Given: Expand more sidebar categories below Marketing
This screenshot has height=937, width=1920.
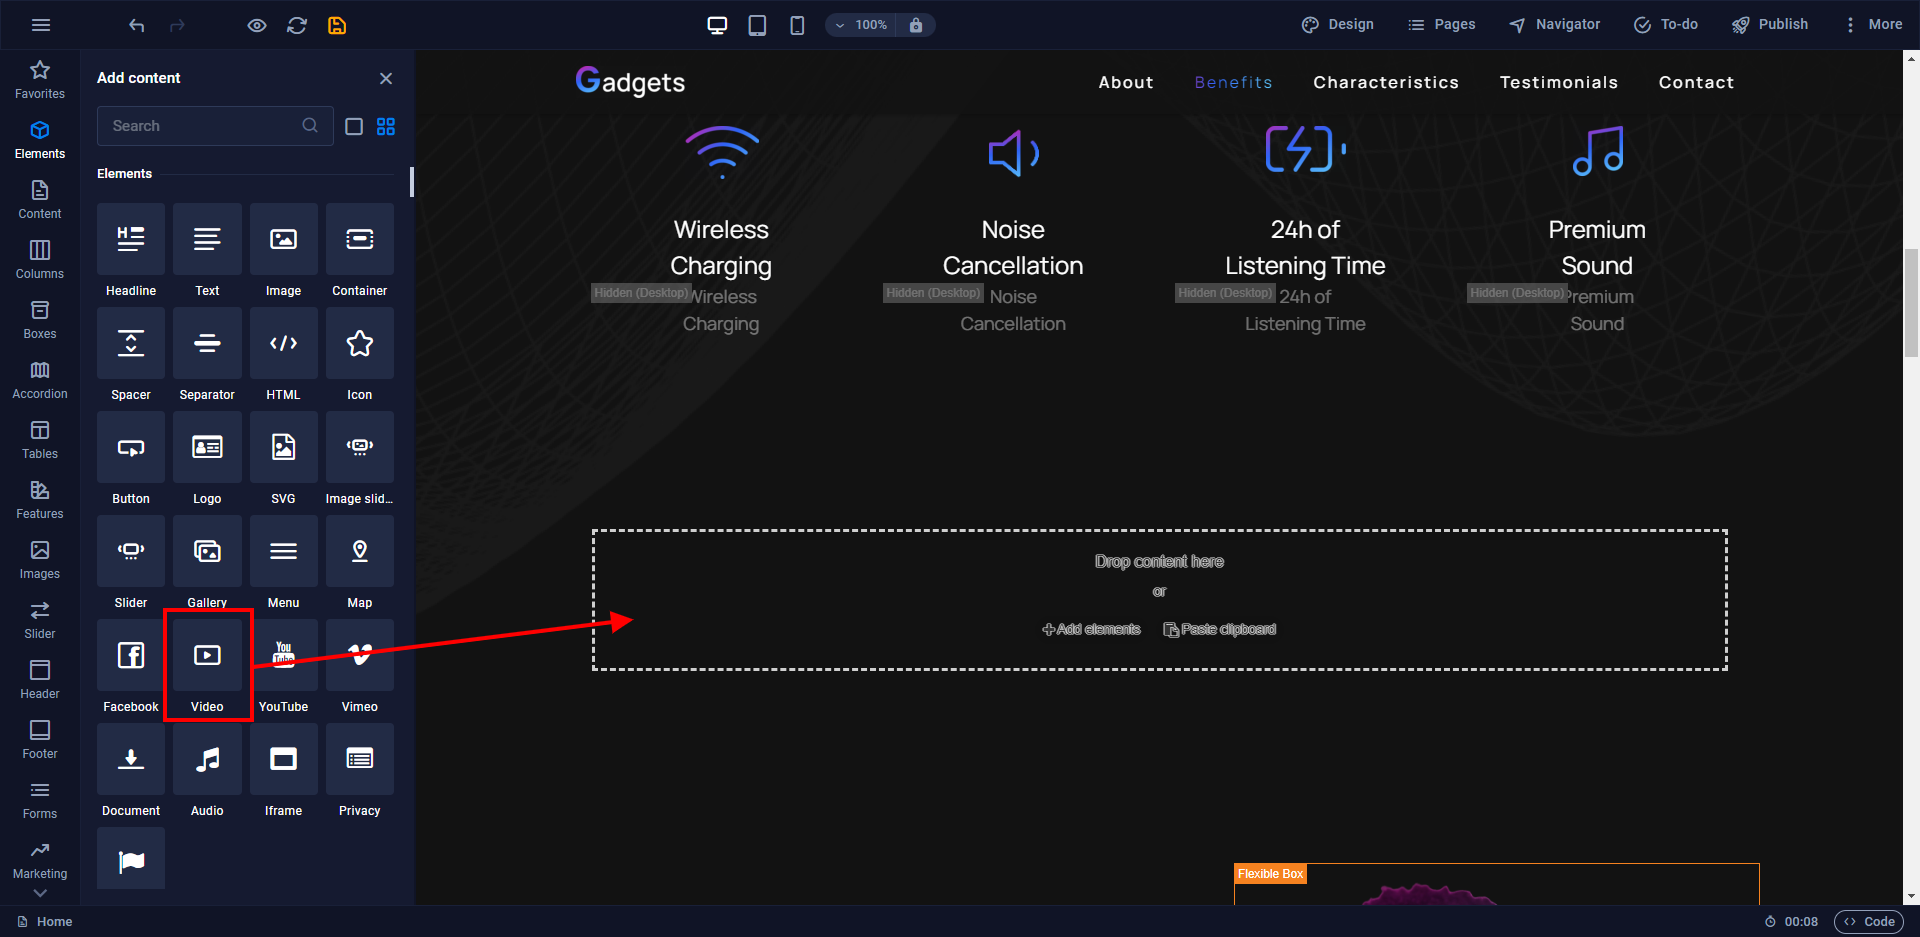Looking at the screenshot, I should point(40,893).
